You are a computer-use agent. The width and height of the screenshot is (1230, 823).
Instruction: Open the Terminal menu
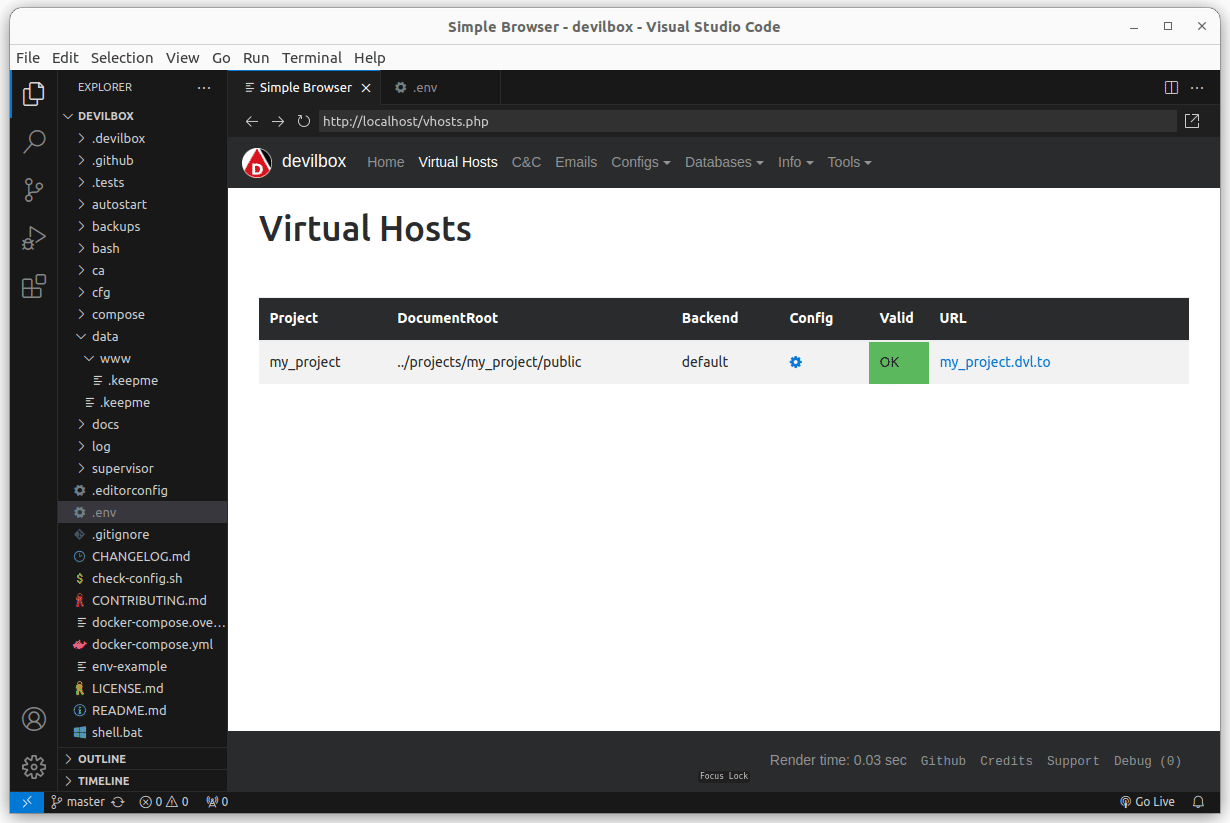(311, 58)
